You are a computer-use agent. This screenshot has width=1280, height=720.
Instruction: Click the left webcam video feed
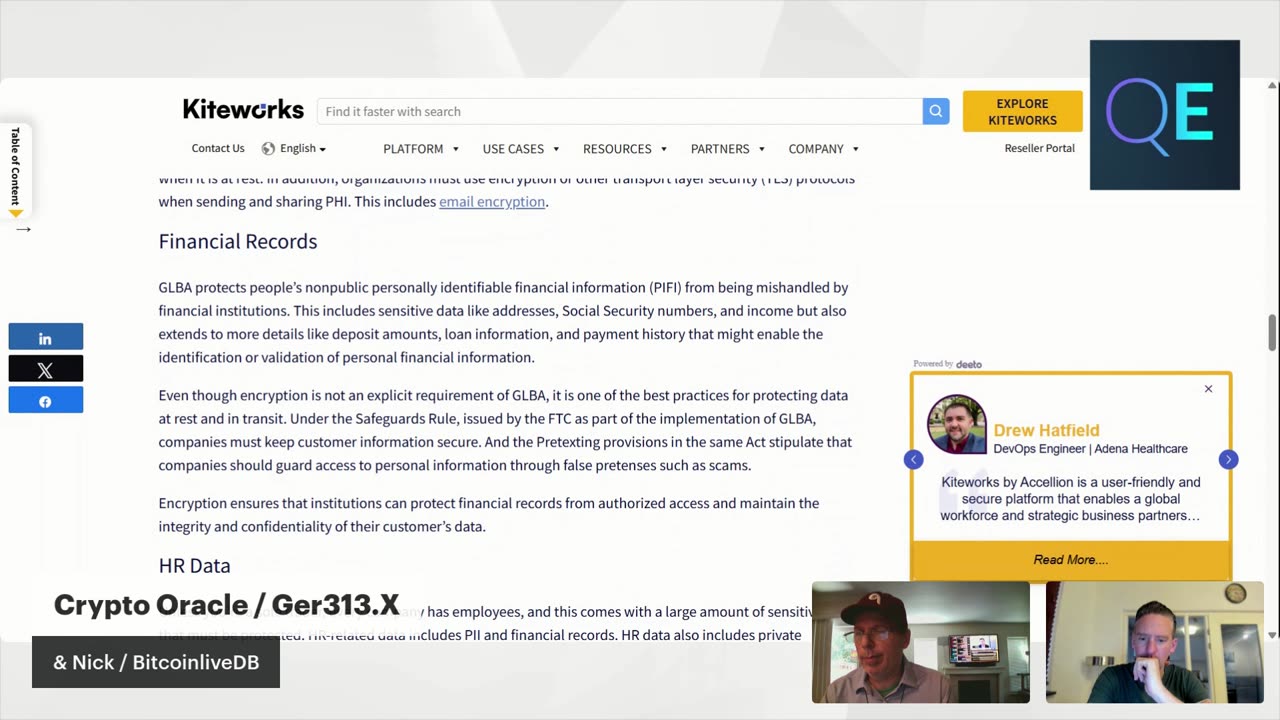[920, 642]
